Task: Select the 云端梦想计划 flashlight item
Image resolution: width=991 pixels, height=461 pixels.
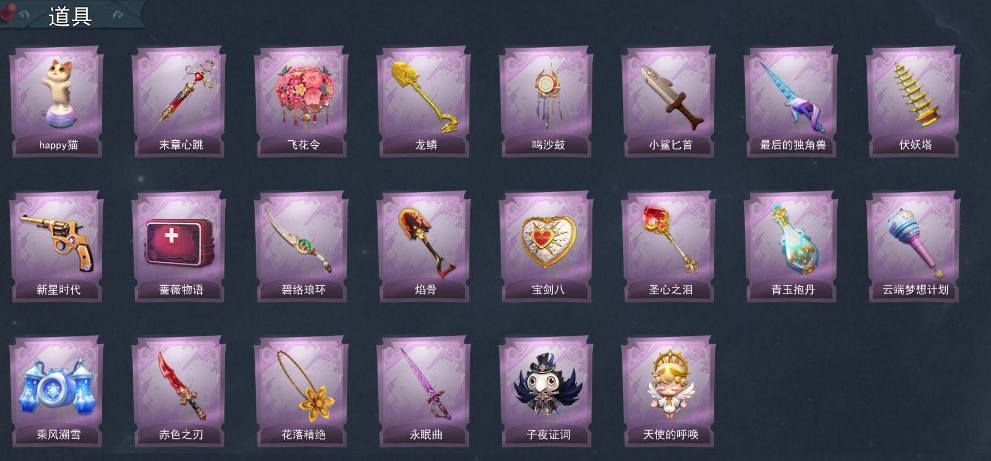Action: pyautogui.click(x=913, y=247)
